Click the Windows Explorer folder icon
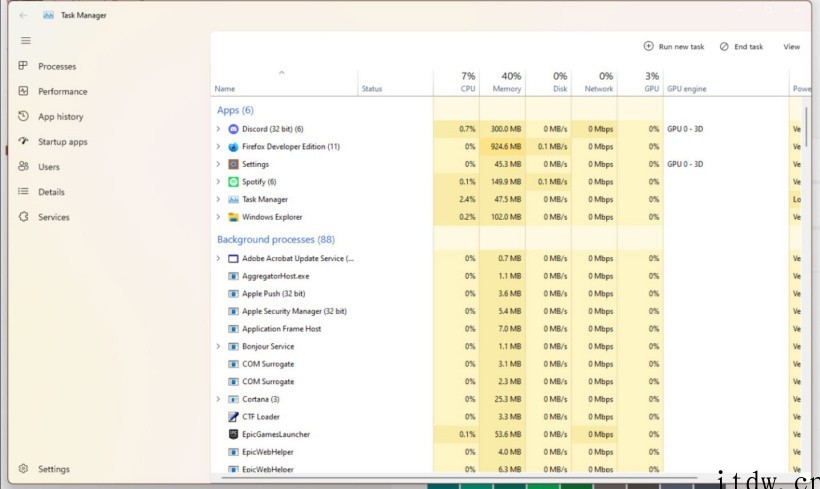 click(x=233, y=217)
